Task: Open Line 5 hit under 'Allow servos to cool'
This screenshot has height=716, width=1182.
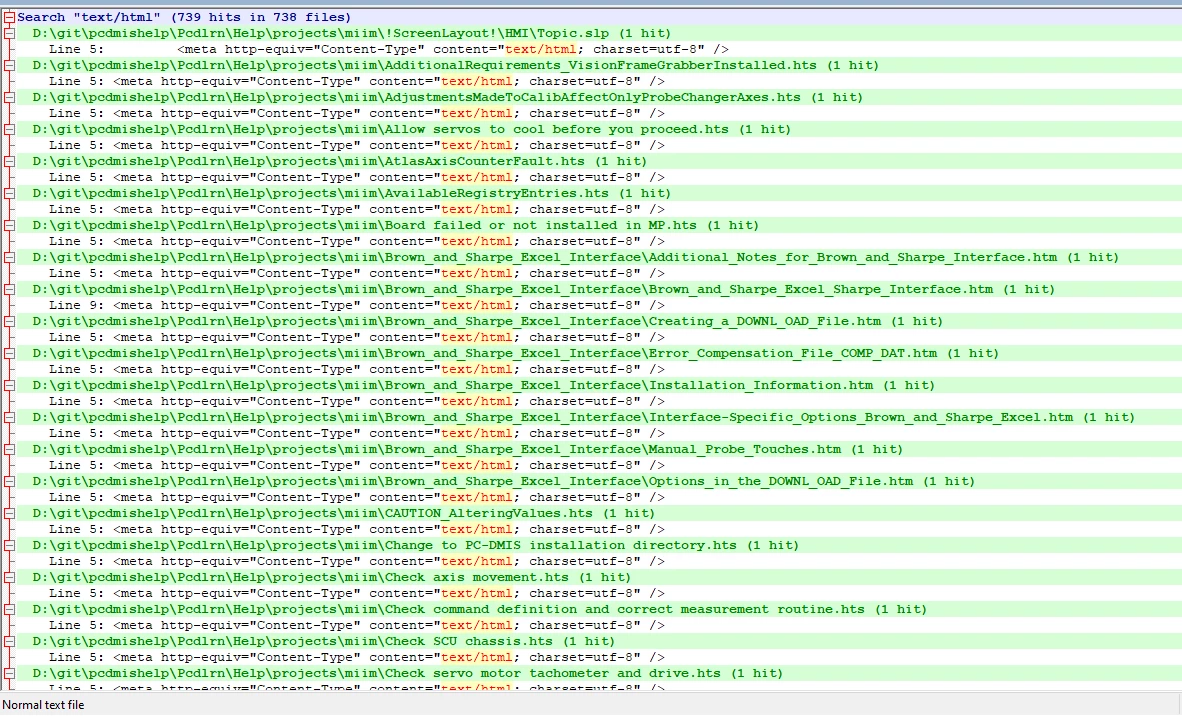Action: point(357,145)
